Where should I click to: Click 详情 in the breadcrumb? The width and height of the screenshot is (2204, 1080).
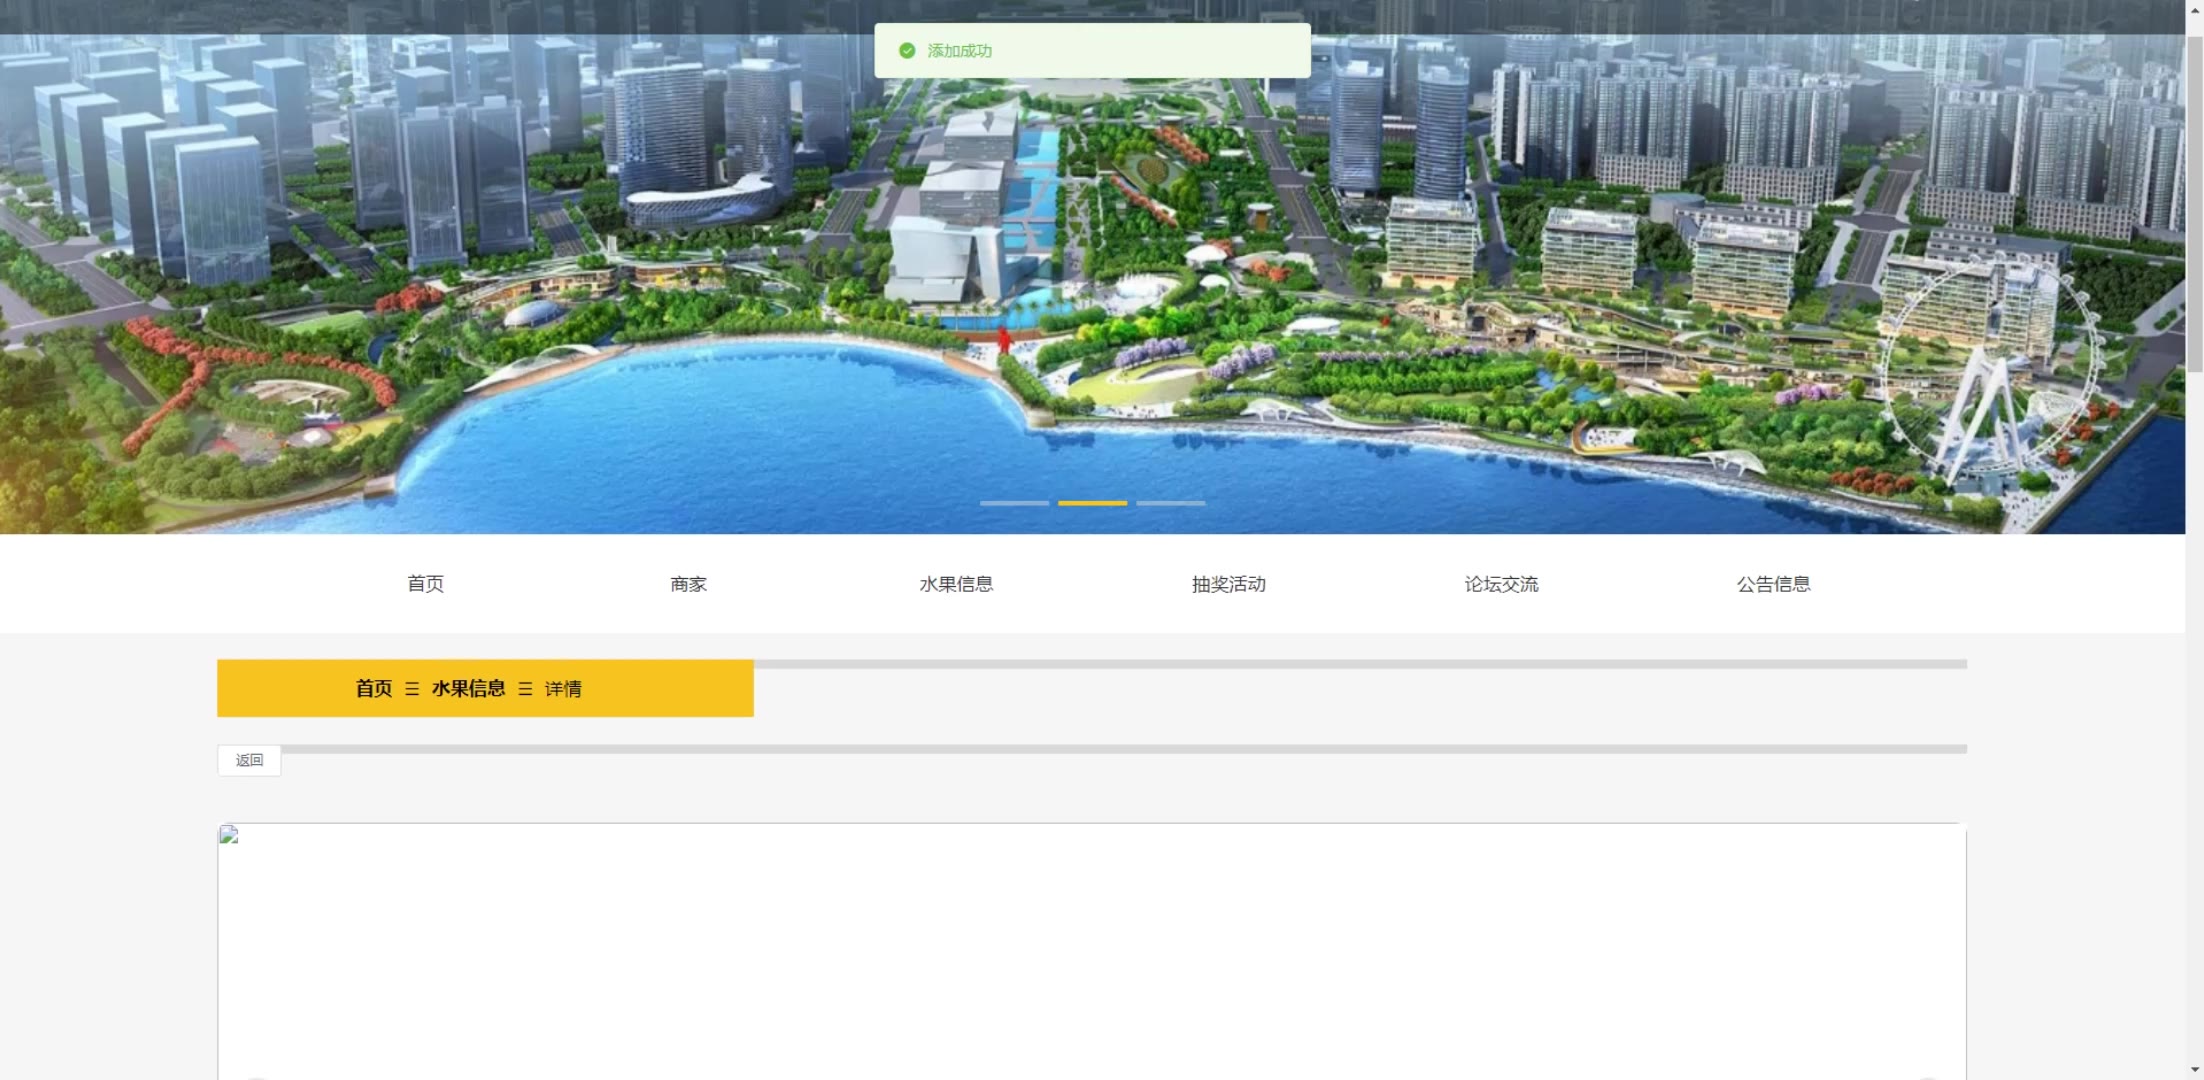[x=563, y=689]
